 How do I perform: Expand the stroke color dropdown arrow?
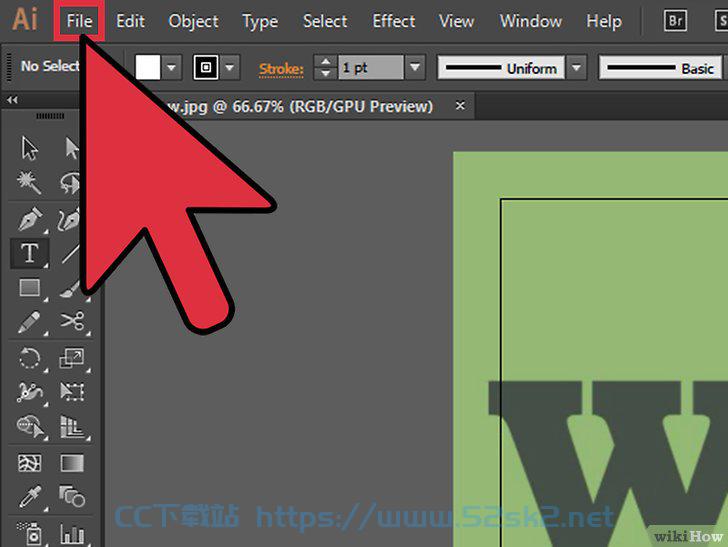(229, 67)
